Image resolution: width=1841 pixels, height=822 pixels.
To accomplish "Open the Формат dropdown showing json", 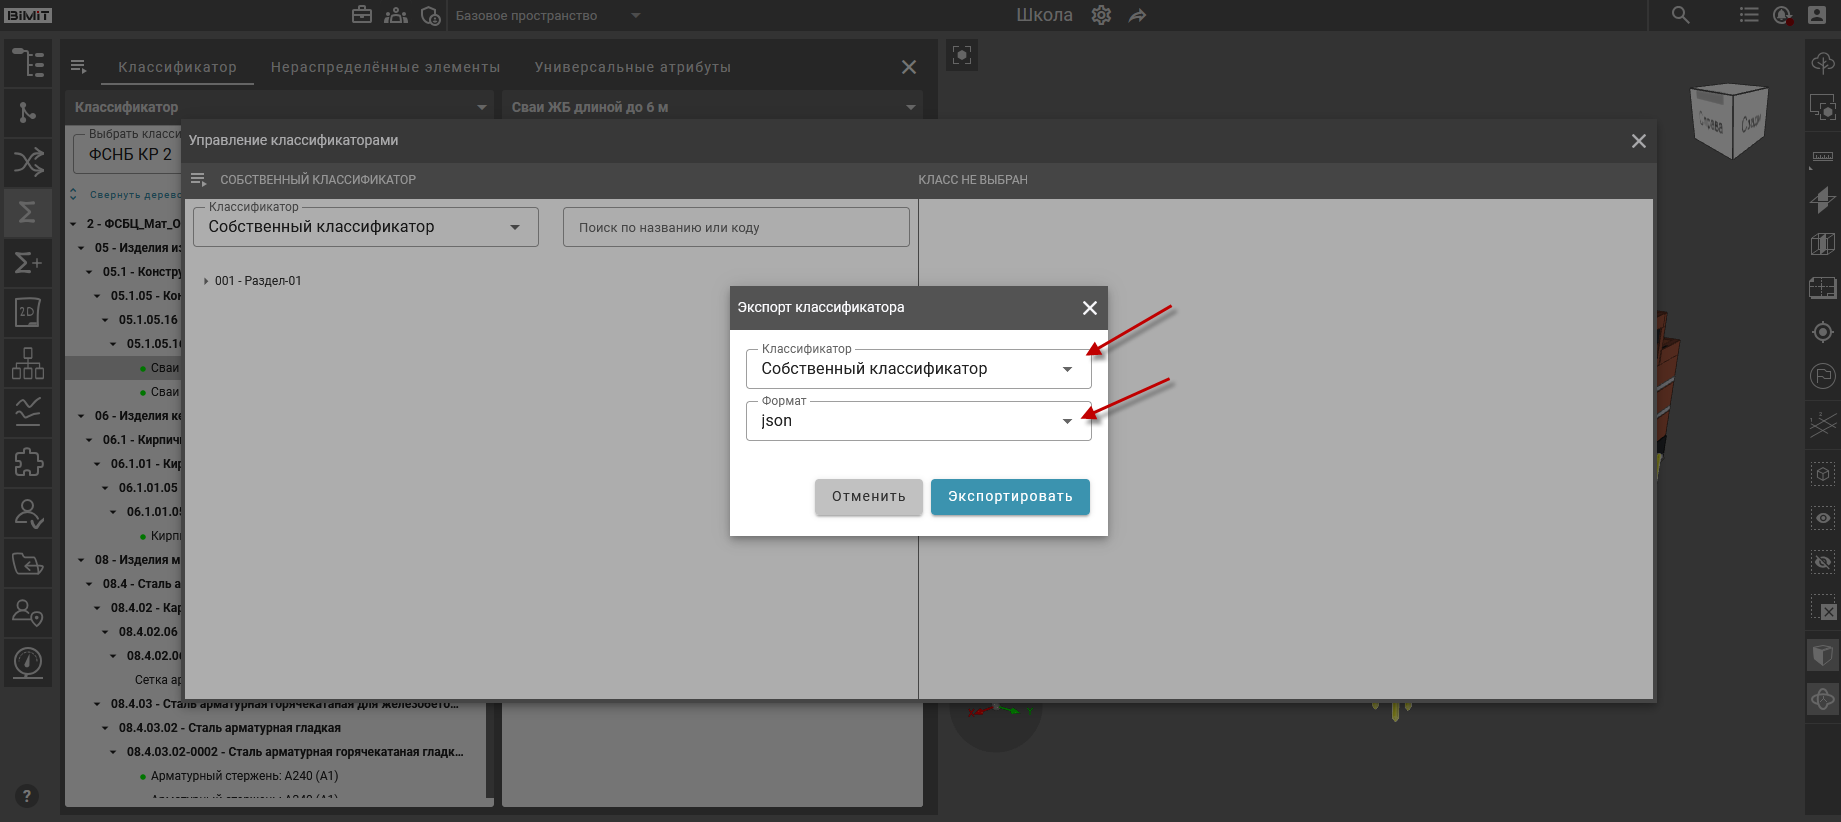I will [x=917, y=421].
